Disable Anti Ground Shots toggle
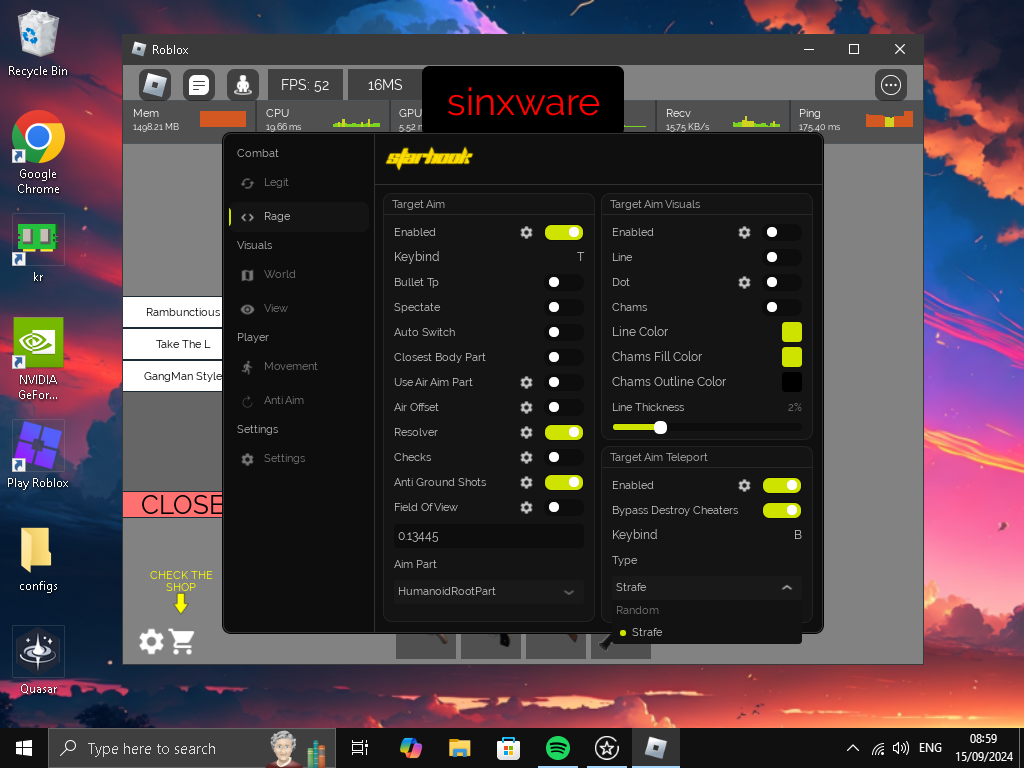 click(x=564, y=483)
